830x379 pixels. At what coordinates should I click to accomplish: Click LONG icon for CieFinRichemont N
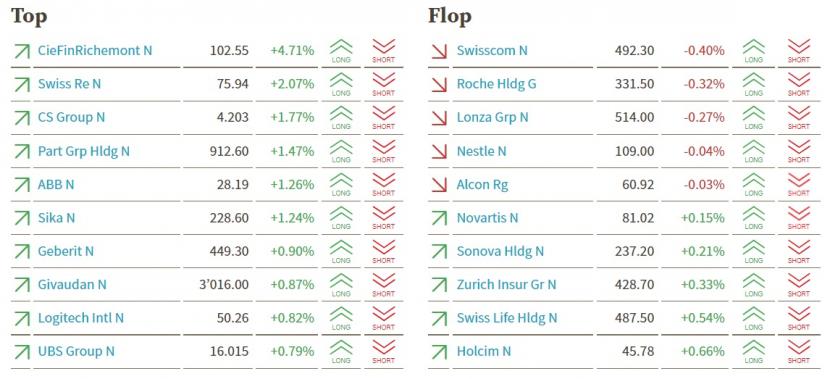[x=341, y=51]
